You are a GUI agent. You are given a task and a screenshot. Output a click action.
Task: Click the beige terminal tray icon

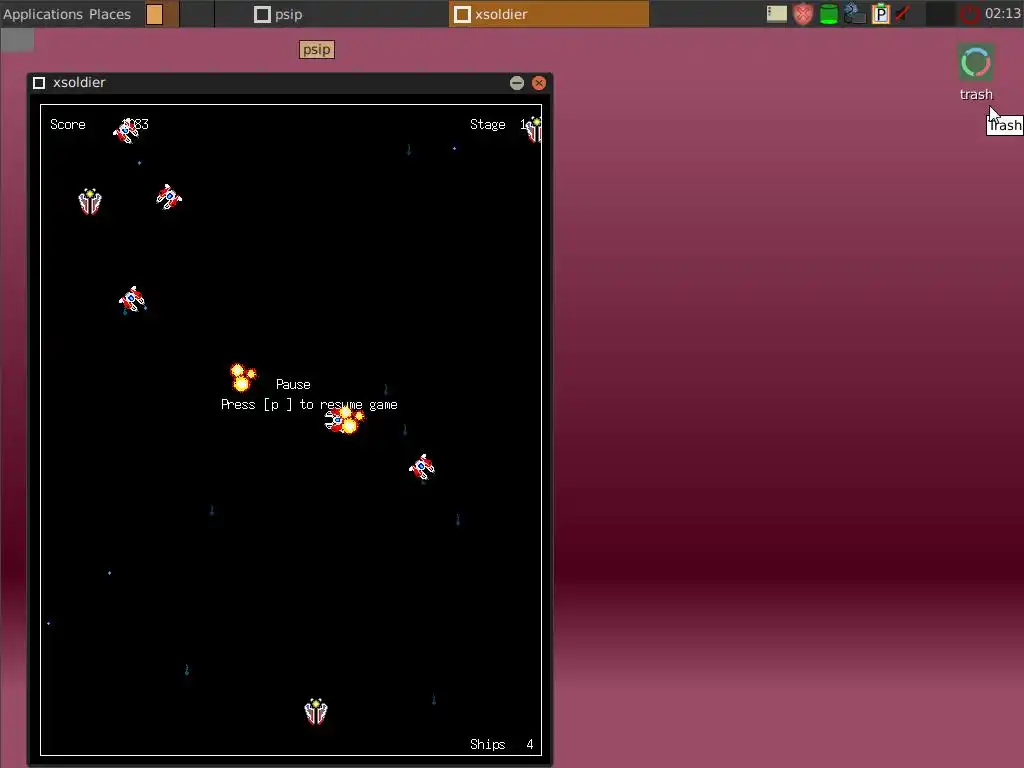(776, 14)
